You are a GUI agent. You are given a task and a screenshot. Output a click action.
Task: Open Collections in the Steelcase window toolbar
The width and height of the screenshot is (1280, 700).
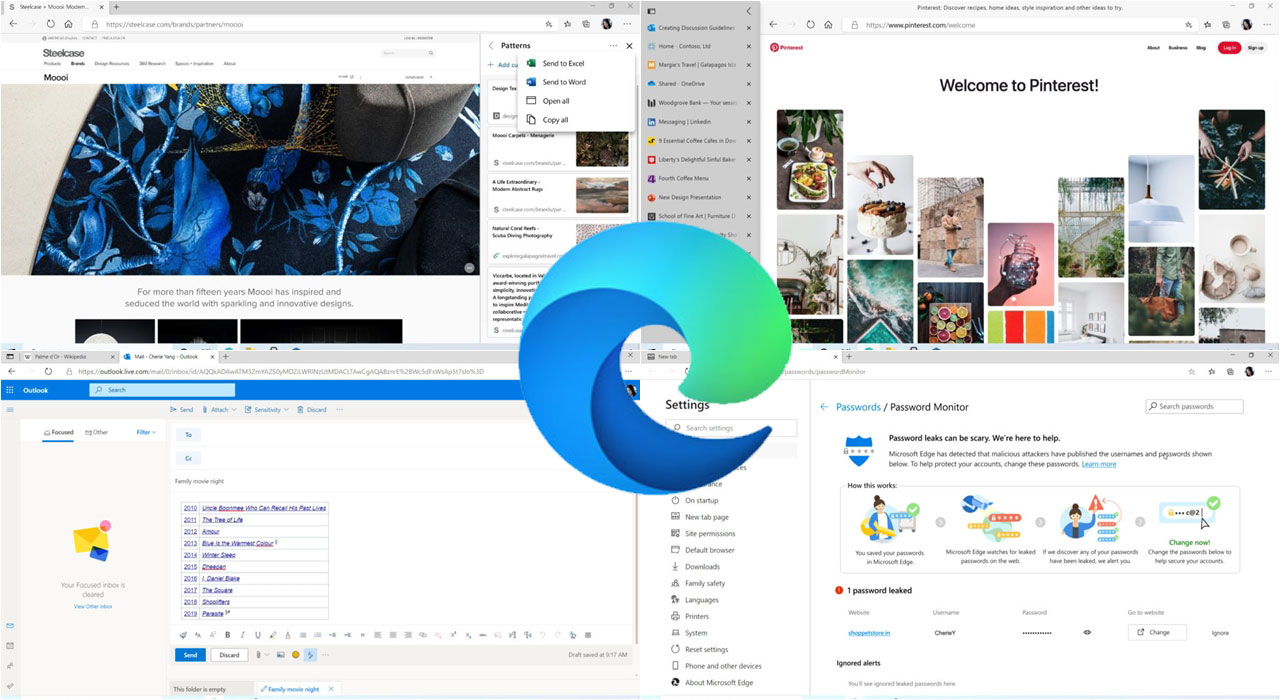pos(586,23)
